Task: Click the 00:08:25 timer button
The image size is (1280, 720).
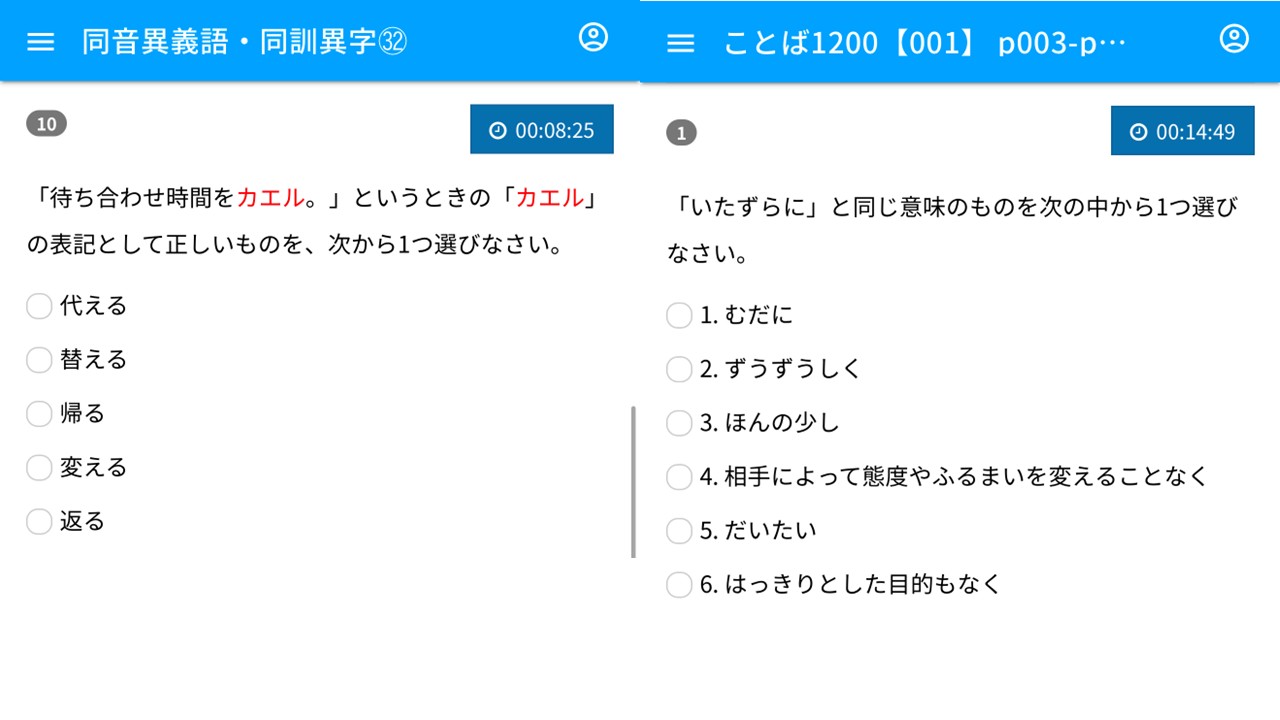Action: point(542,130)
